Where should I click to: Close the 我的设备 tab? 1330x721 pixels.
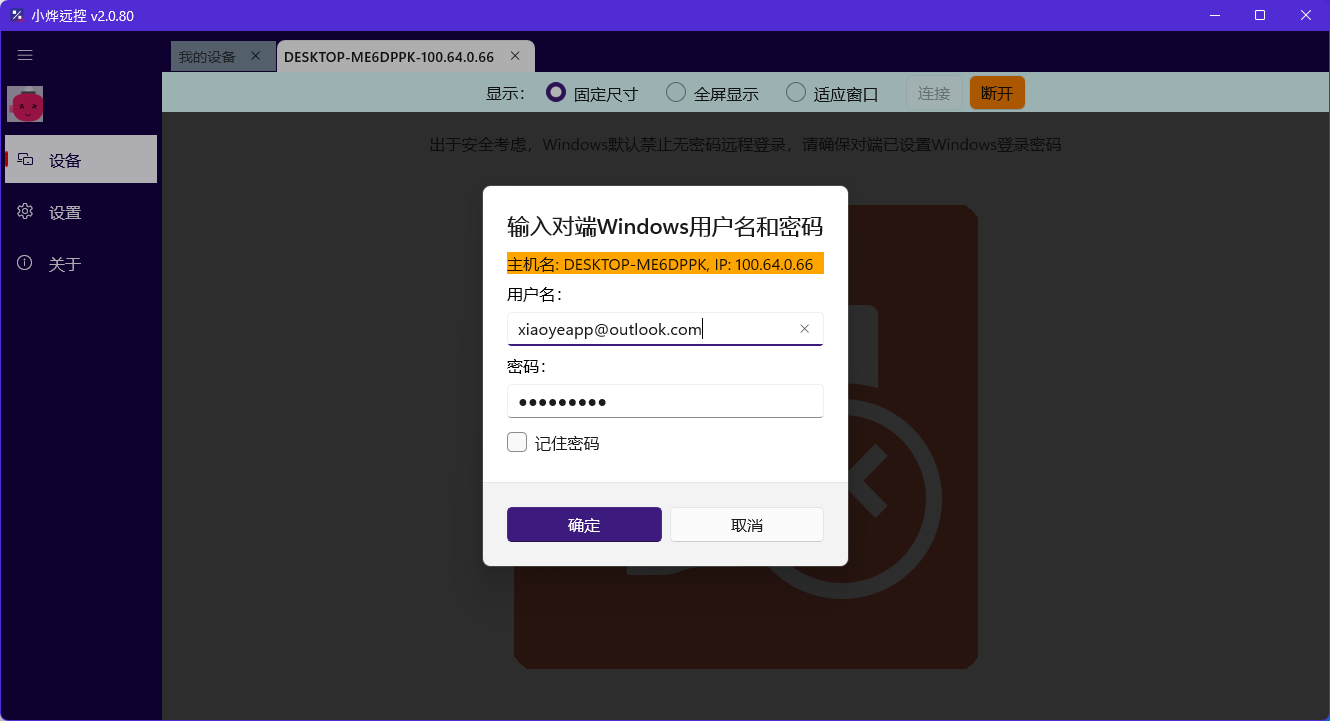[x=255, y=56]
